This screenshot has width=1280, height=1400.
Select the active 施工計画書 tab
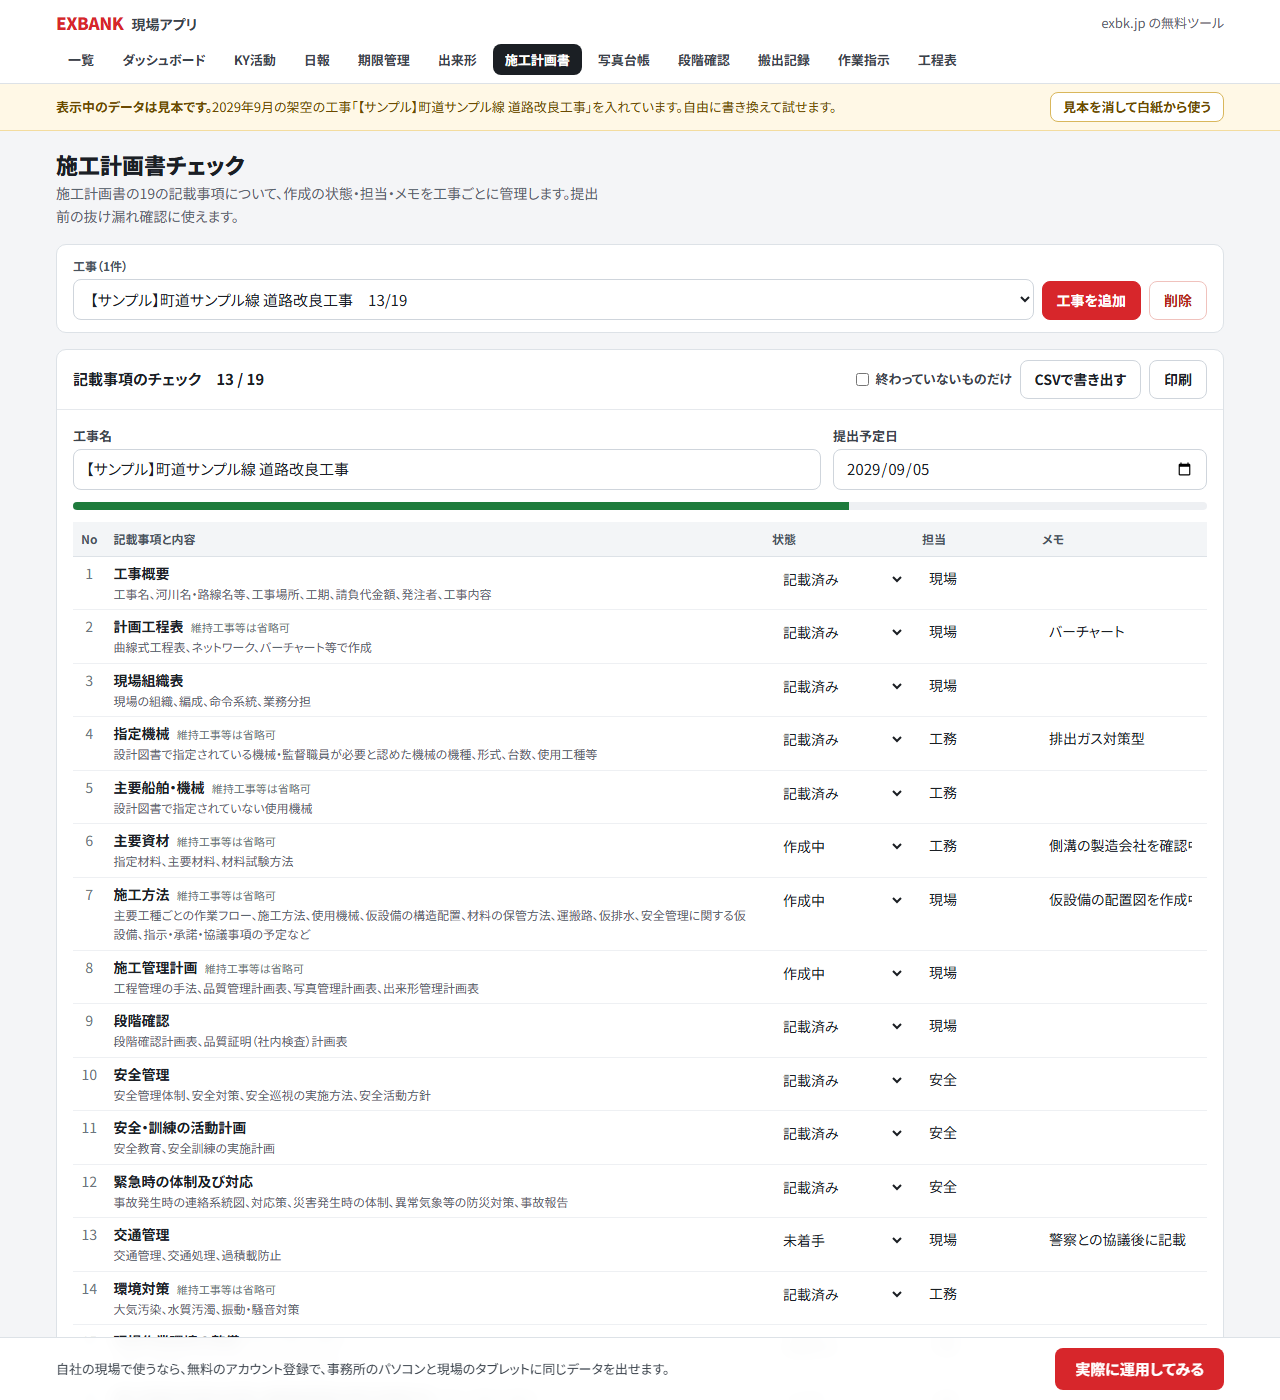click(x=537, y=60)
